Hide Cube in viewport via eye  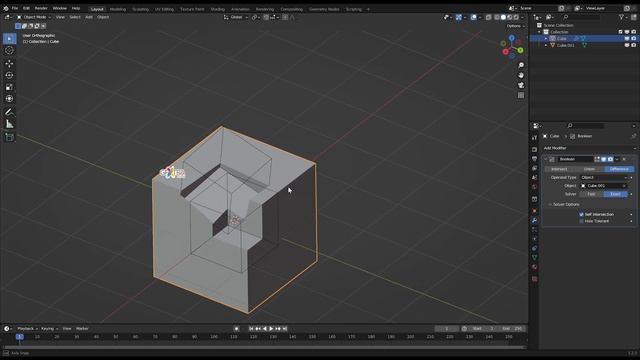click(627, 38)
